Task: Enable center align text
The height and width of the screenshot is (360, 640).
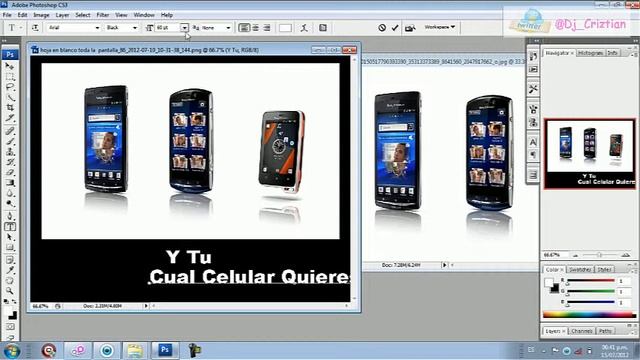Action: tap(256, 28)
